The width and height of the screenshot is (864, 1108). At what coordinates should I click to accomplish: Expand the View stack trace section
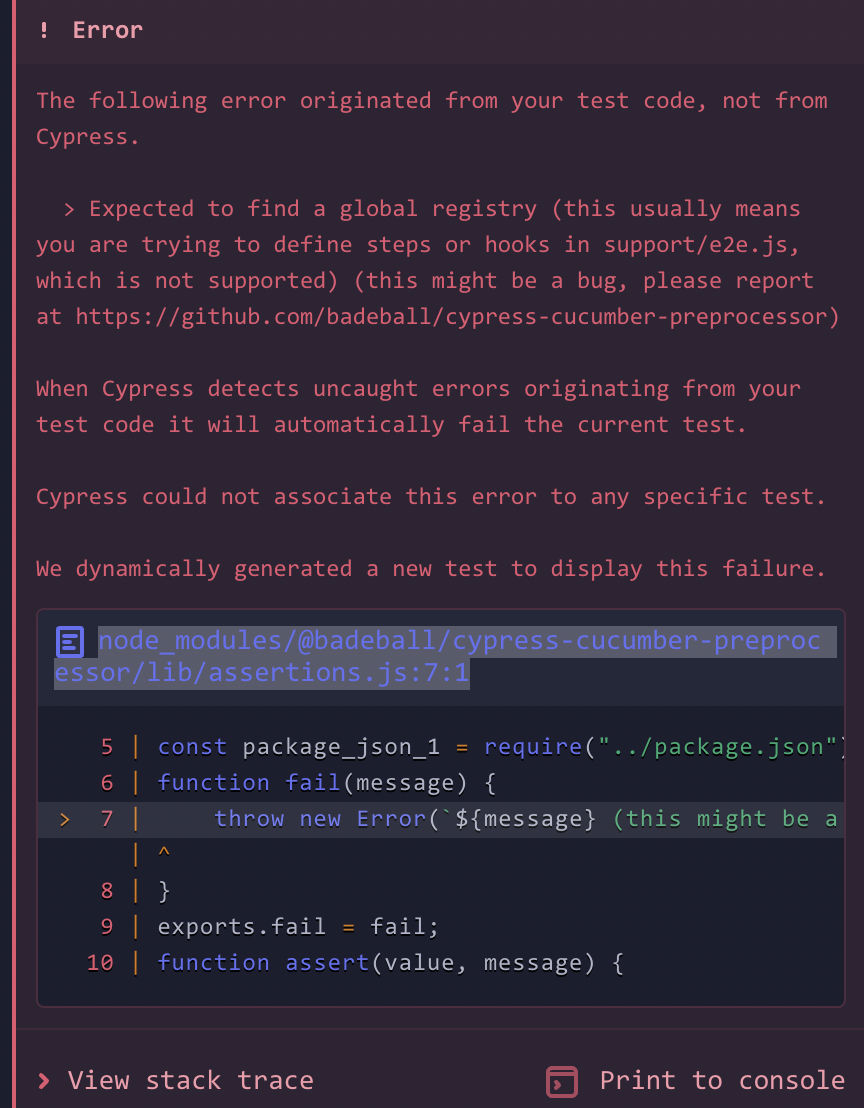coord(190,1080)
